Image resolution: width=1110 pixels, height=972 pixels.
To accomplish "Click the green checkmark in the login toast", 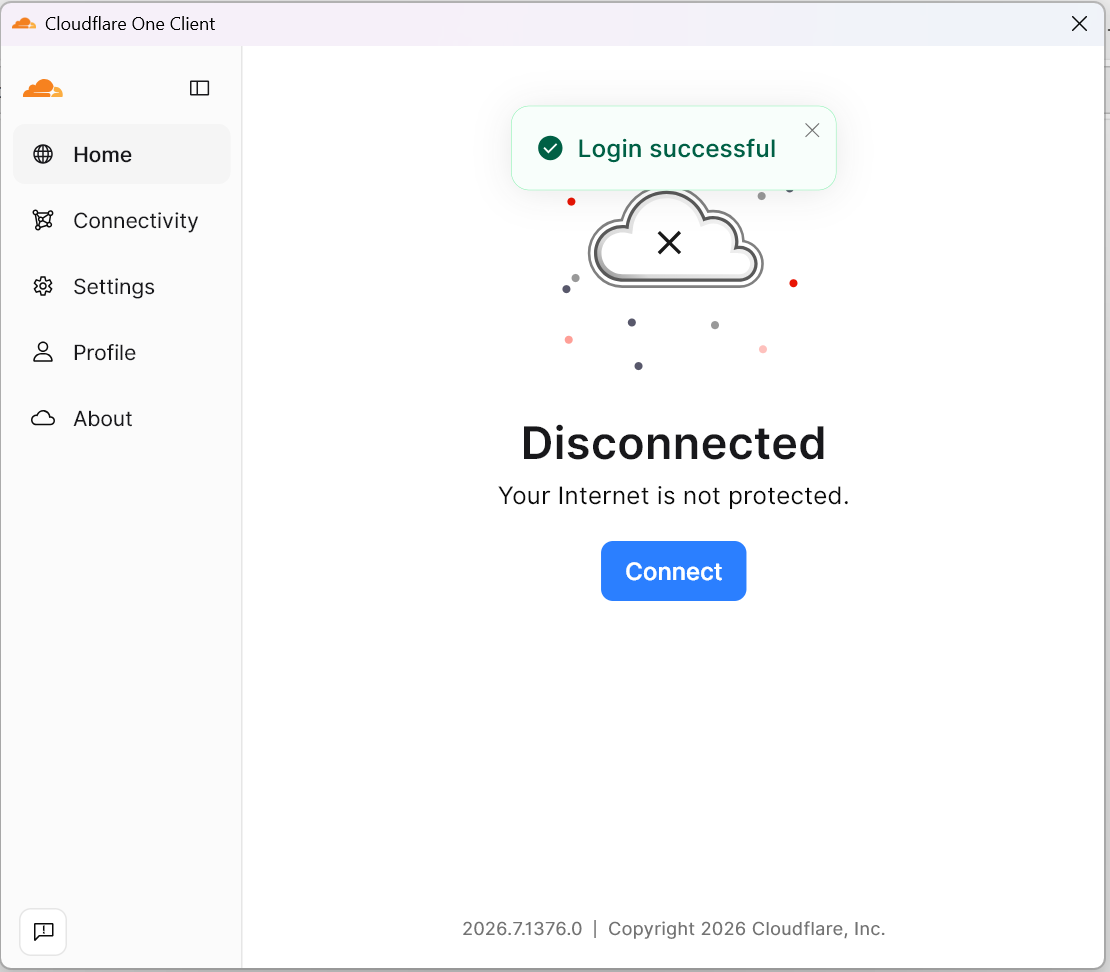I will click(x=550, y=149).
